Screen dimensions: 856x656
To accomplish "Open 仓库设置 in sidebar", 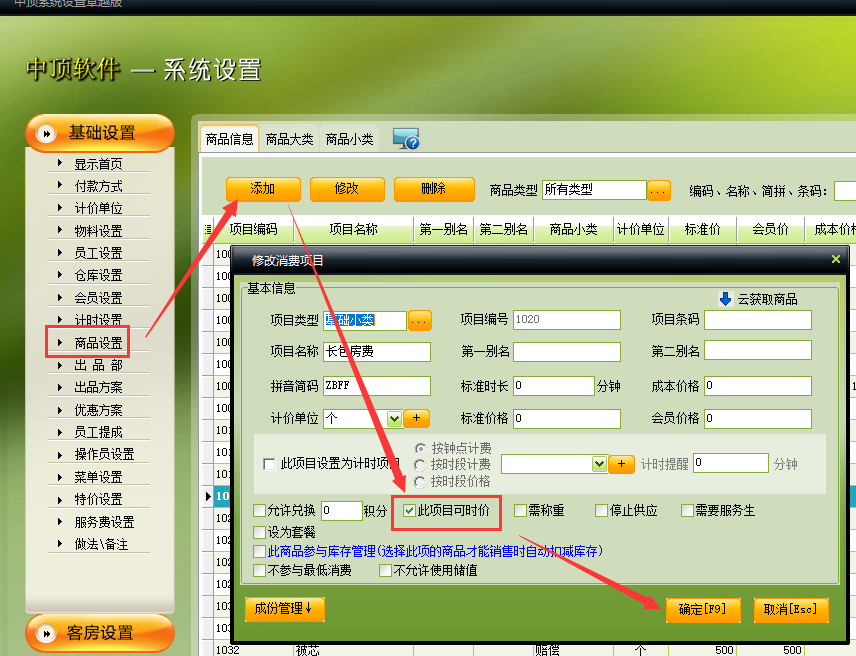I will click(99, 275).
